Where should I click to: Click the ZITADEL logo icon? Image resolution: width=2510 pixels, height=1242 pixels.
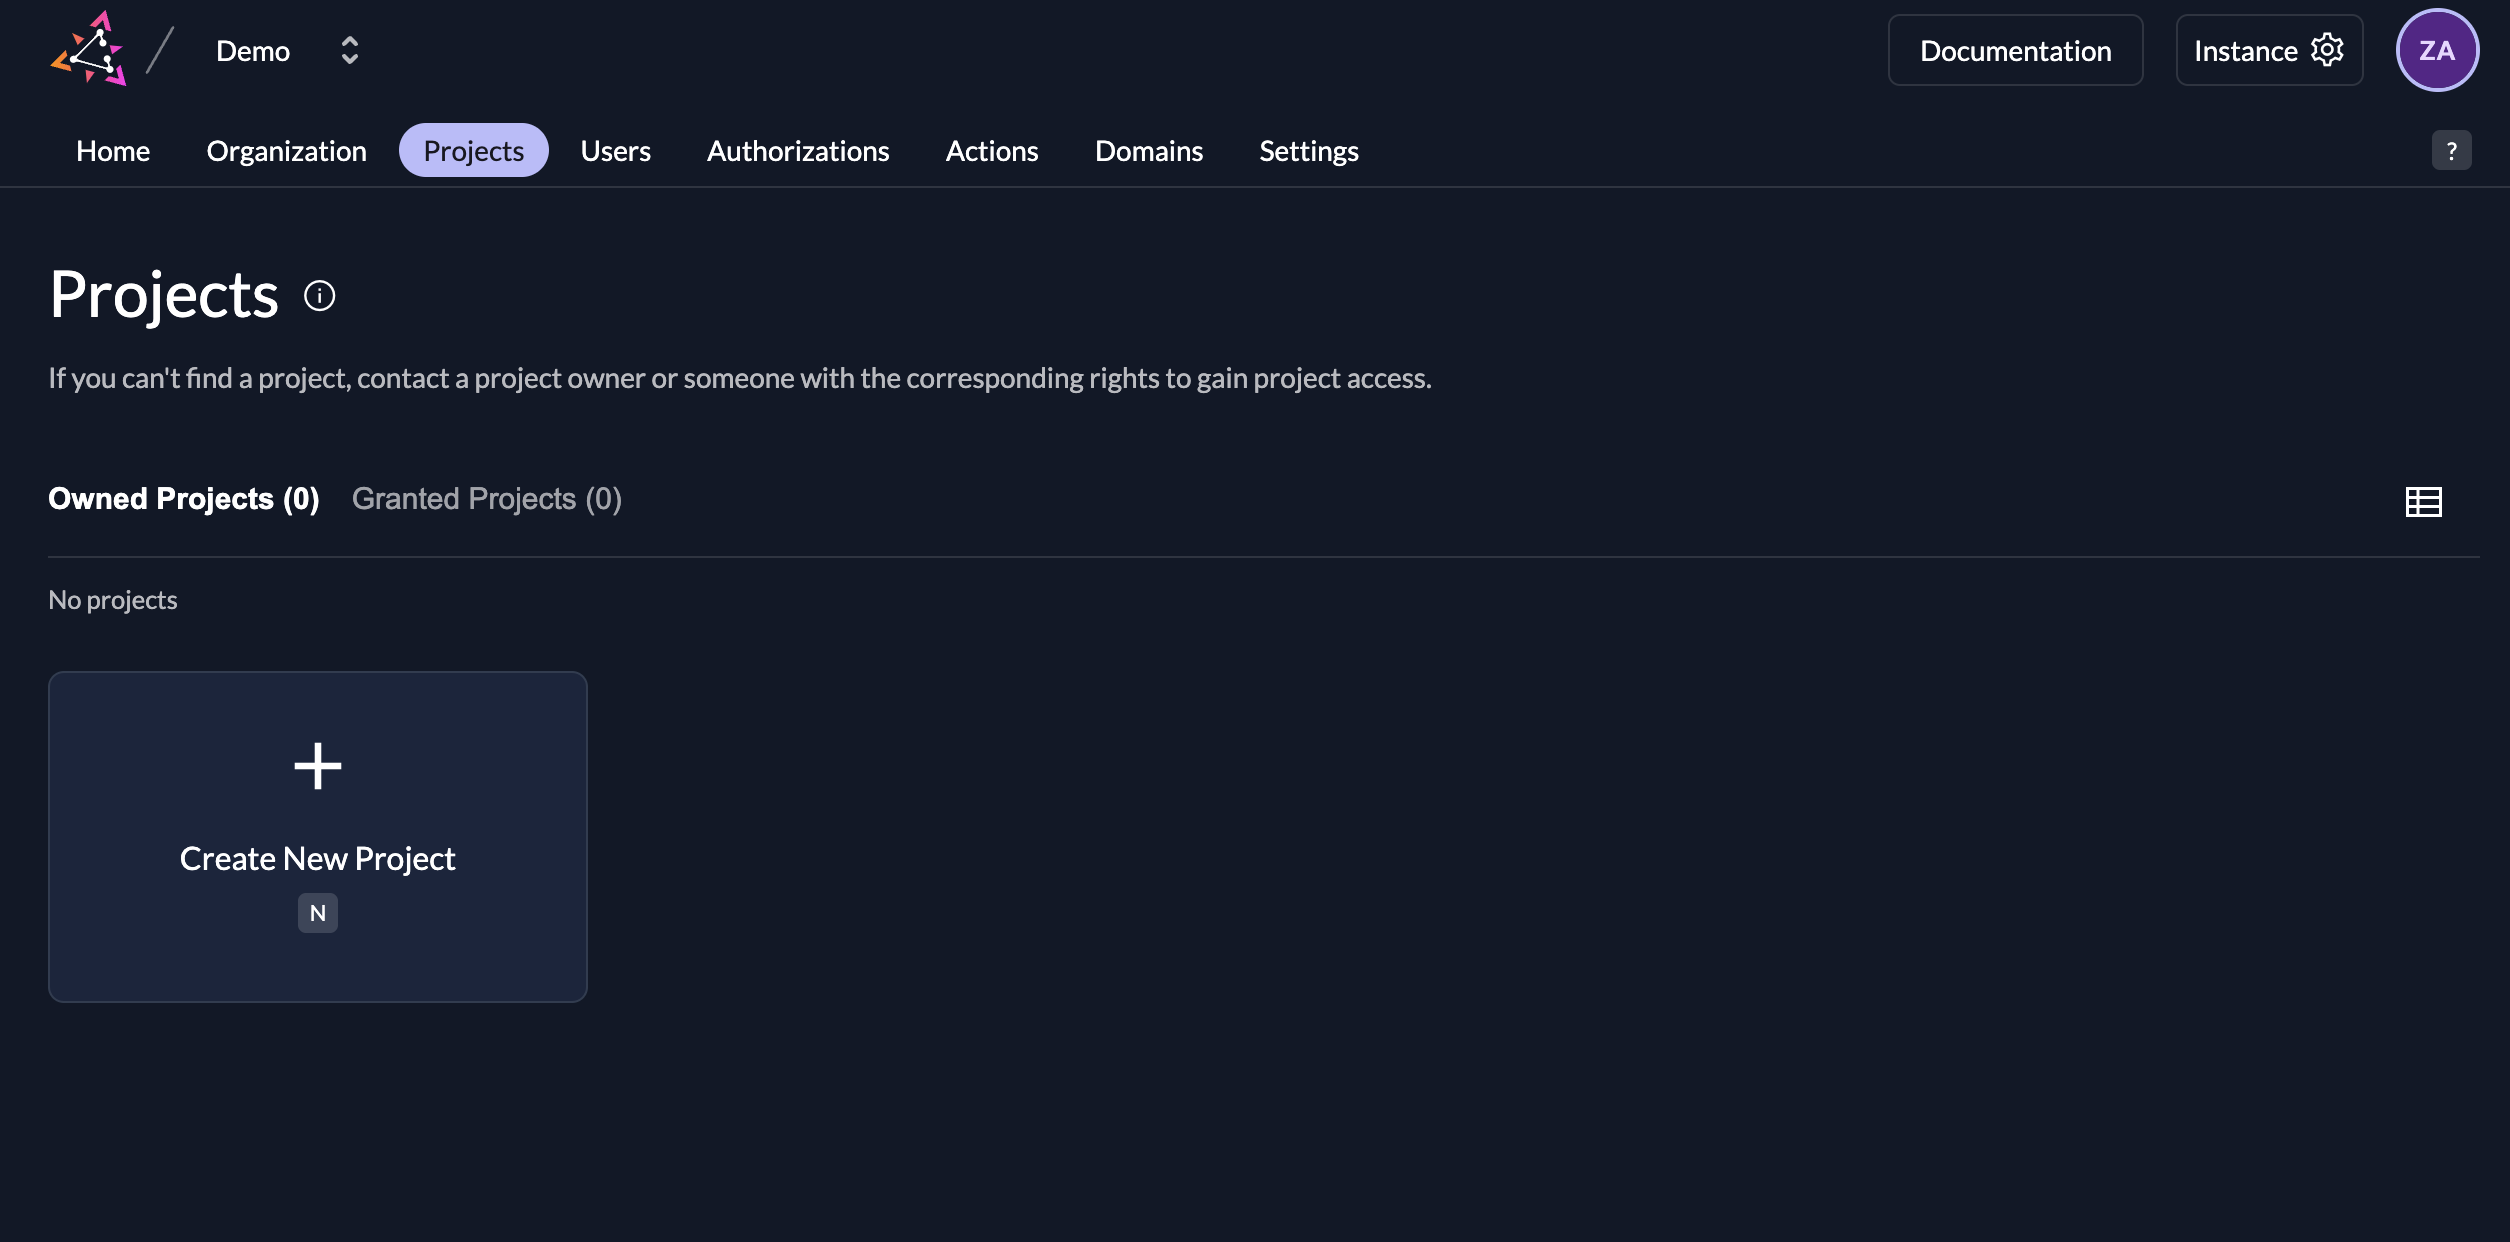click(x=89, y=50)
